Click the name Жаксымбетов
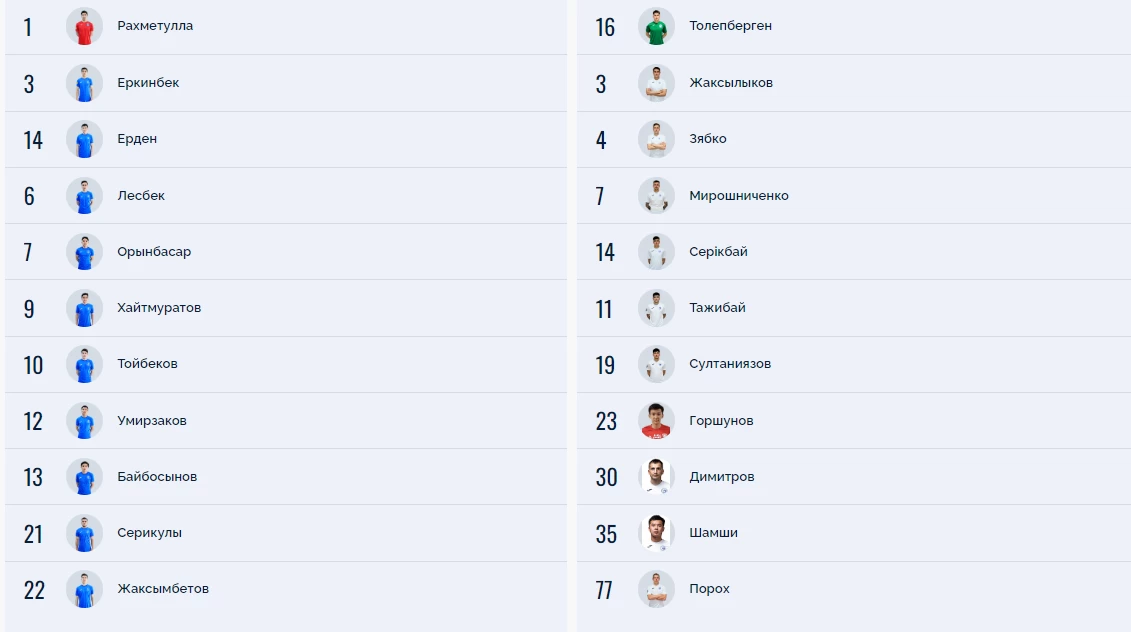 pos(163,589)
